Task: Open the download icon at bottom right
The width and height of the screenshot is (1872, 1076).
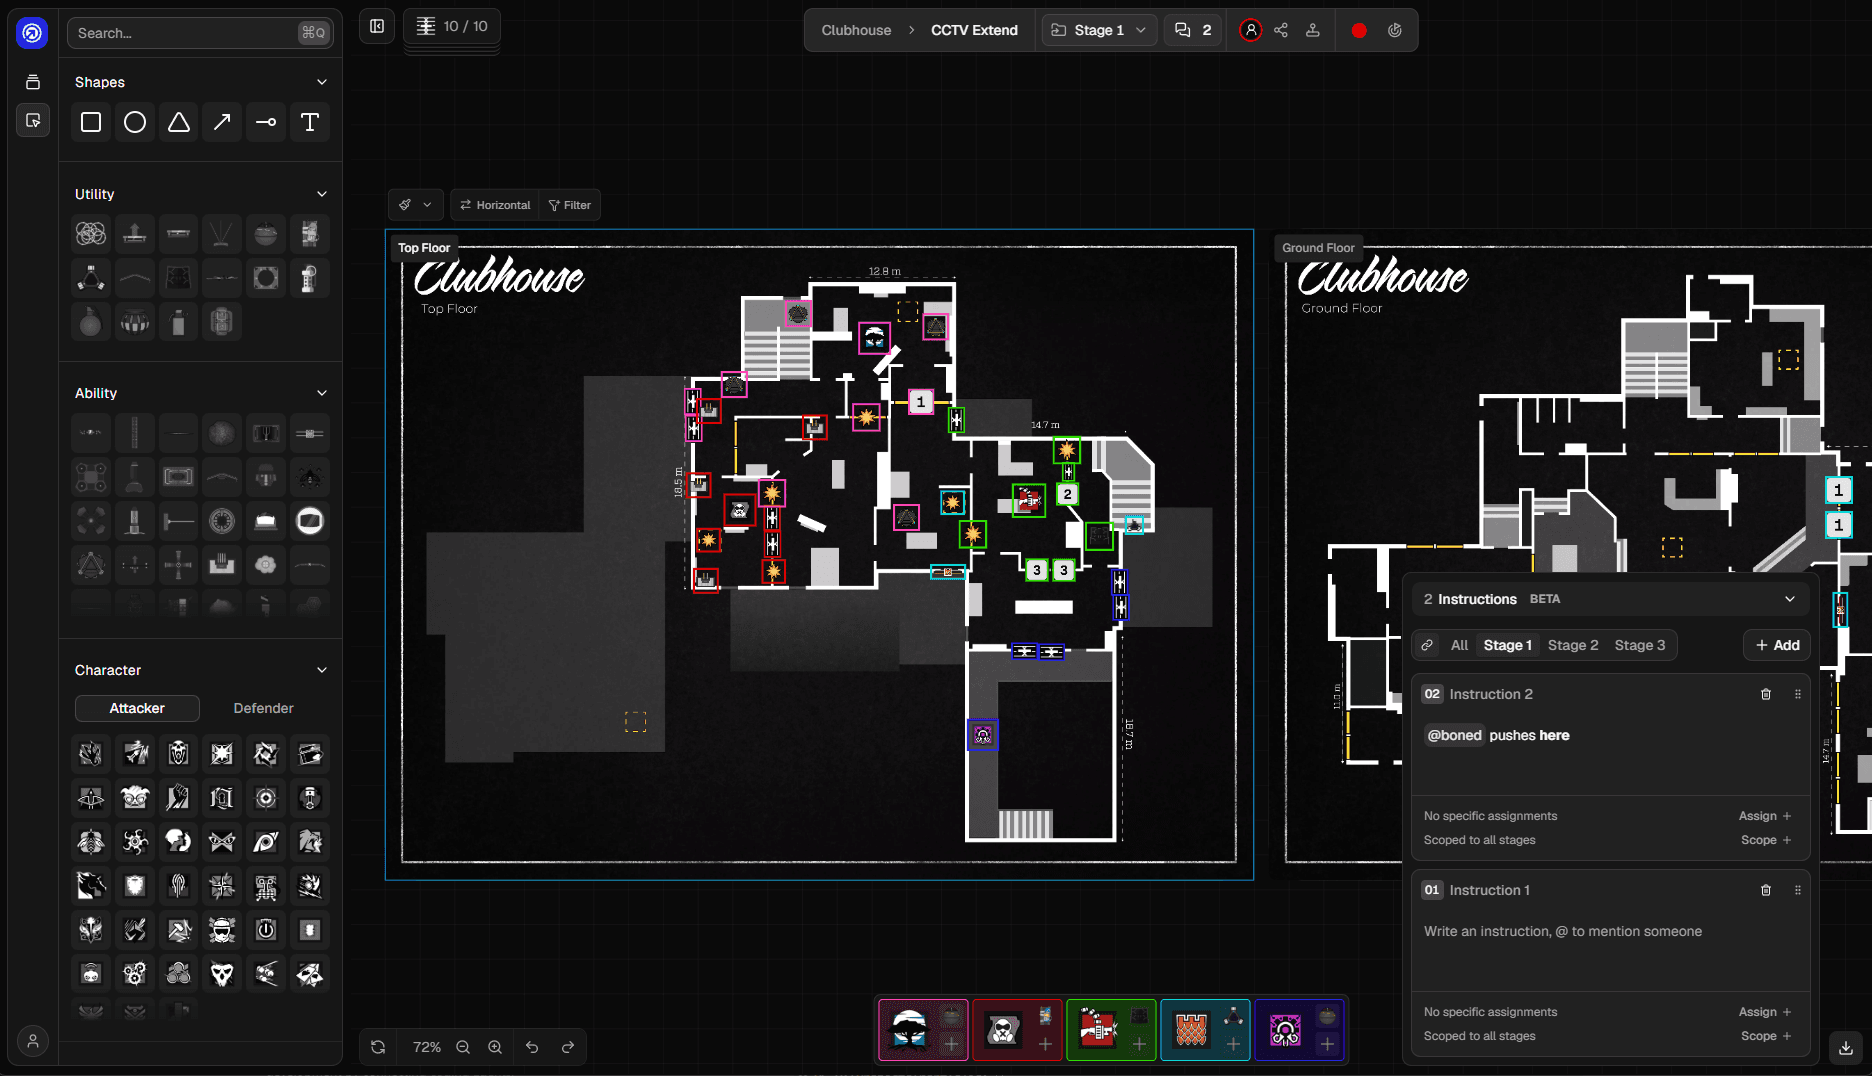Action: [1846, 1048]
